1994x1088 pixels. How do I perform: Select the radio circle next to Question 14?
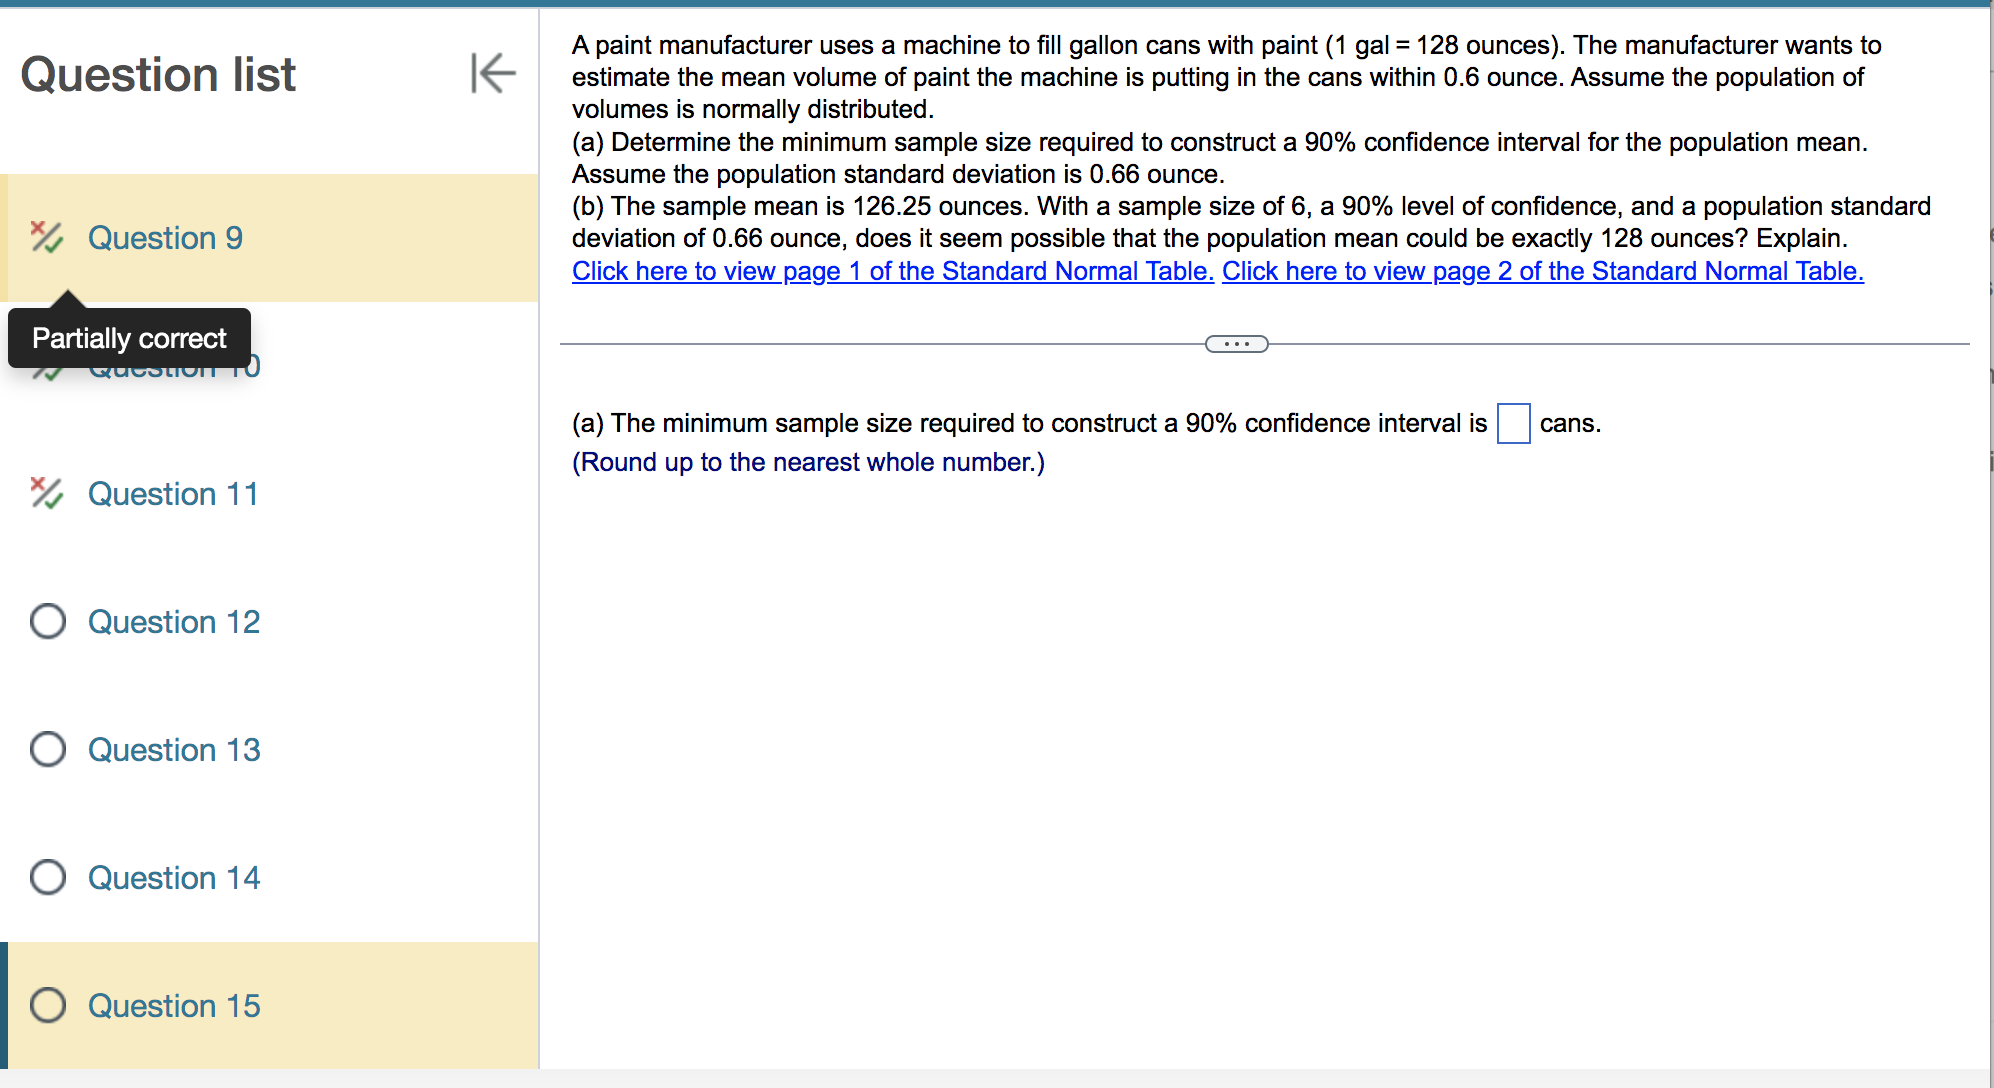point(47,877)
